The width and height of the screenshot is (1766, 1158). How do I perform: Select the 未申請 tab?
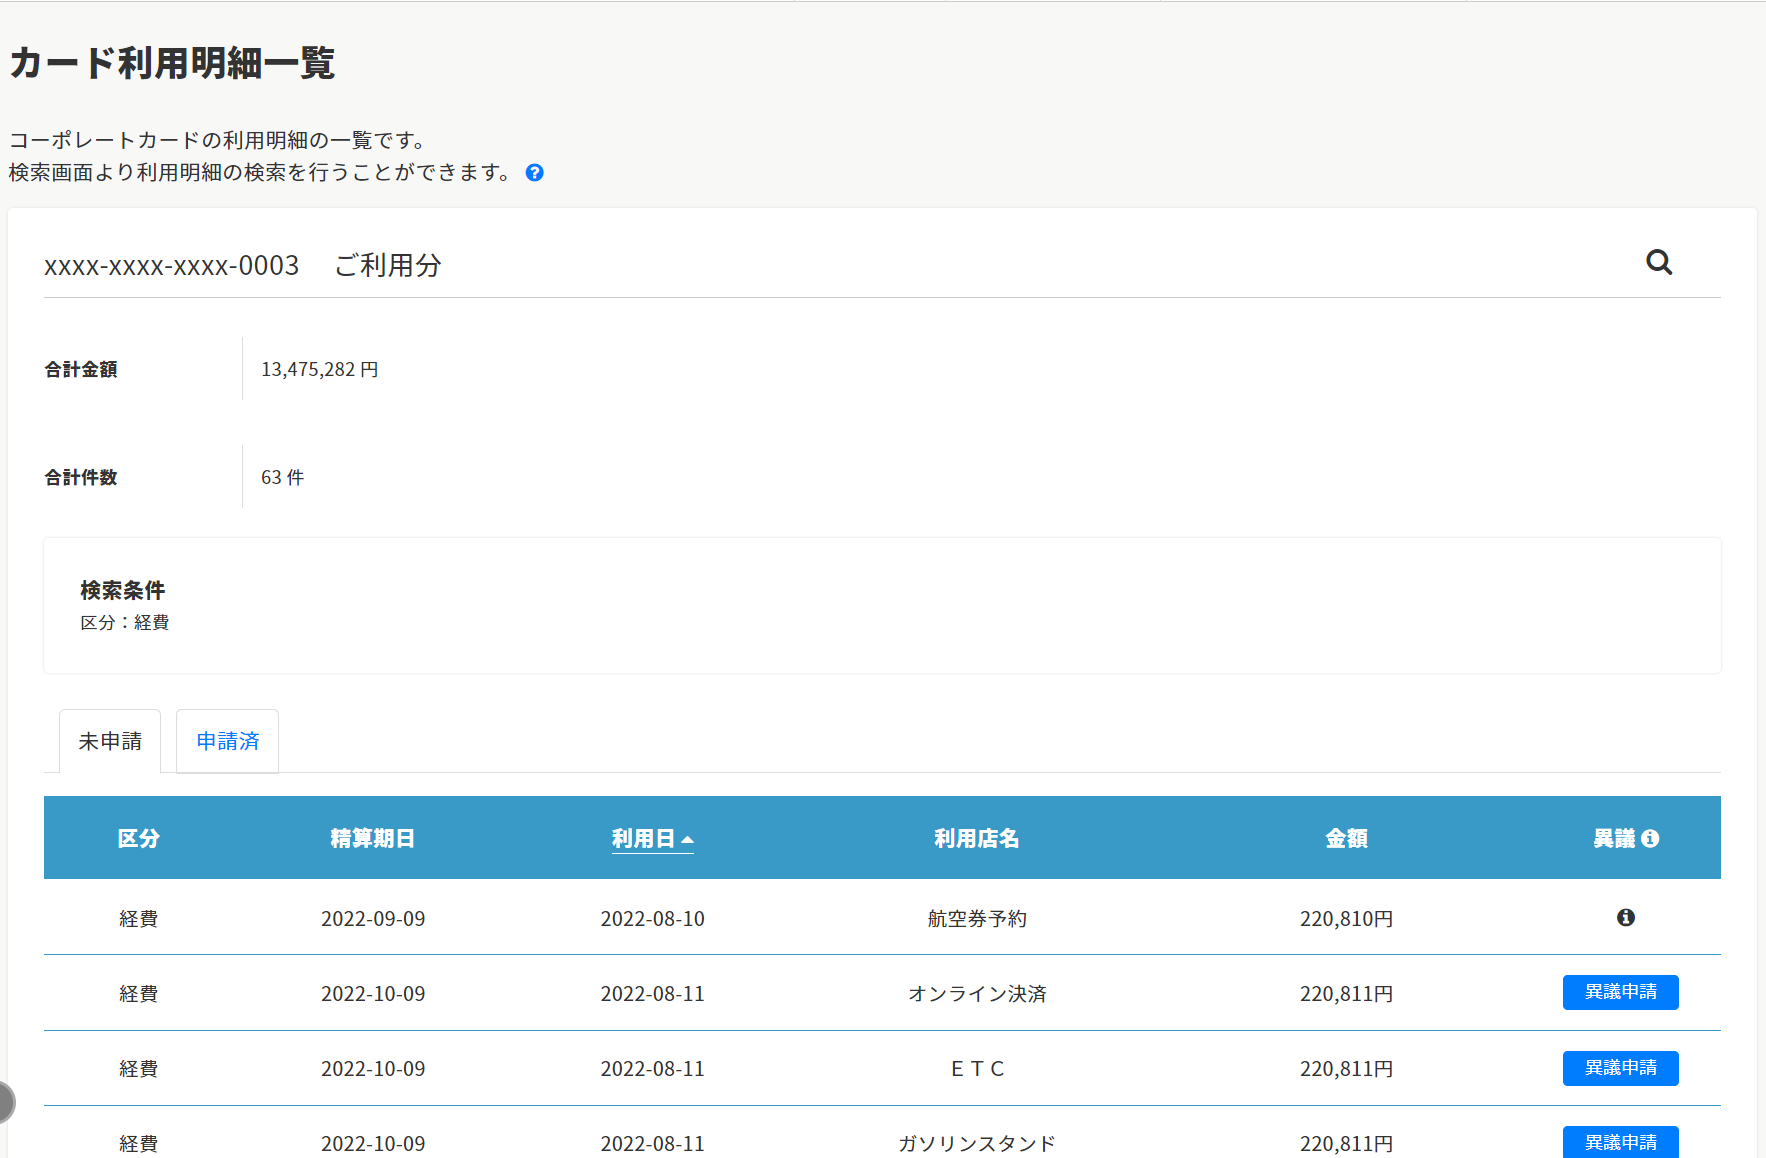(110, 740)
